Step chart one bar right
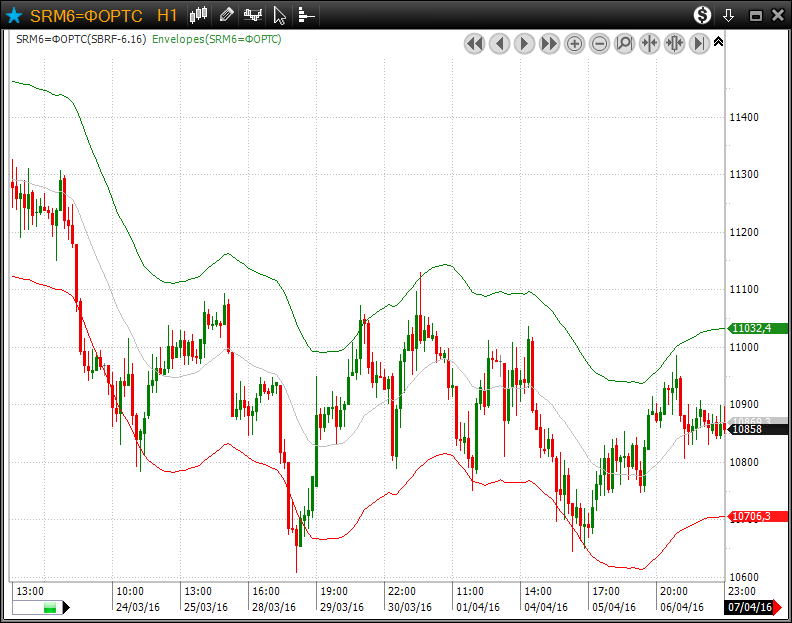The image size is (792, 623). pos(524,43)
